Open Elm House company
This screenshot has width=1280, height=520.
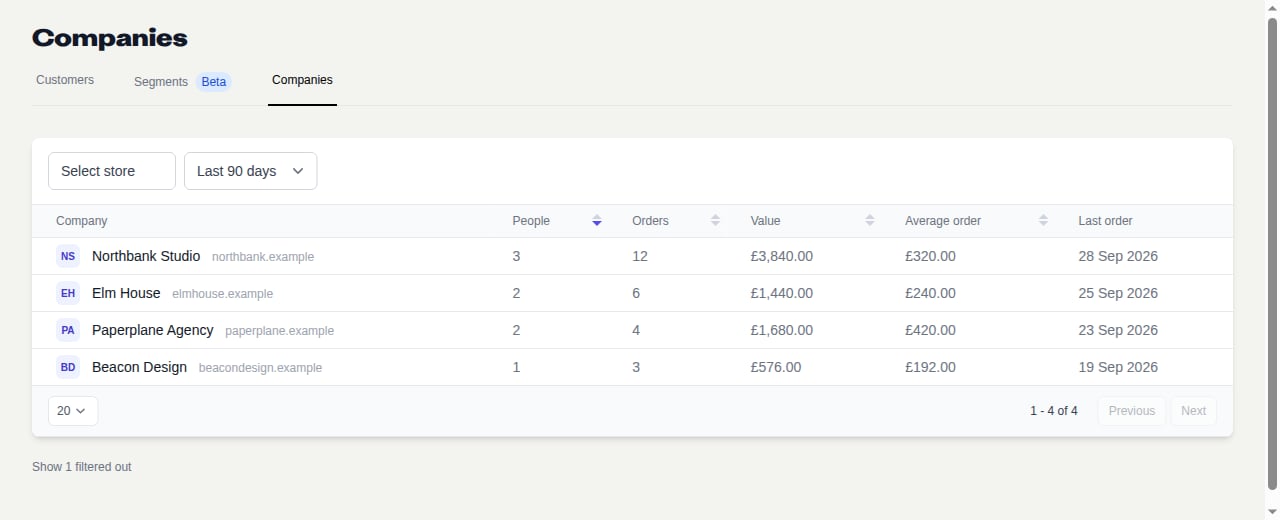tap(126, 293)
